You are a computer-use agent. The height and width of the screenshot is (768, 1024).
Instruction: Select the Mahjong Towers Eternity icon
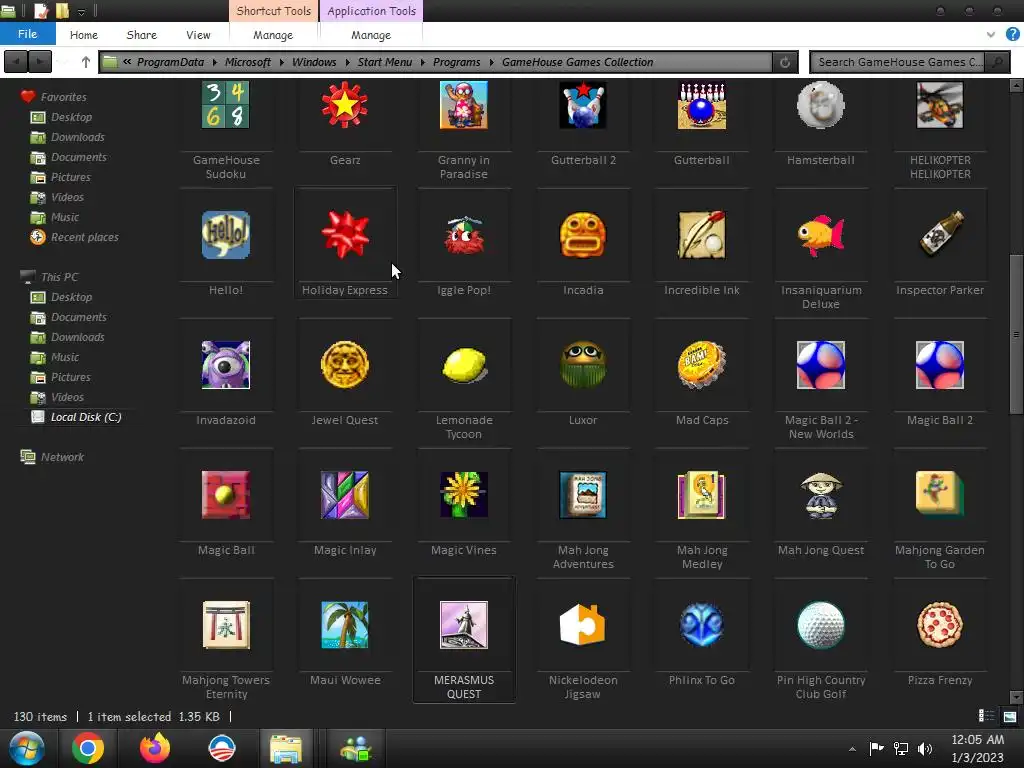(x=225, y=625)
